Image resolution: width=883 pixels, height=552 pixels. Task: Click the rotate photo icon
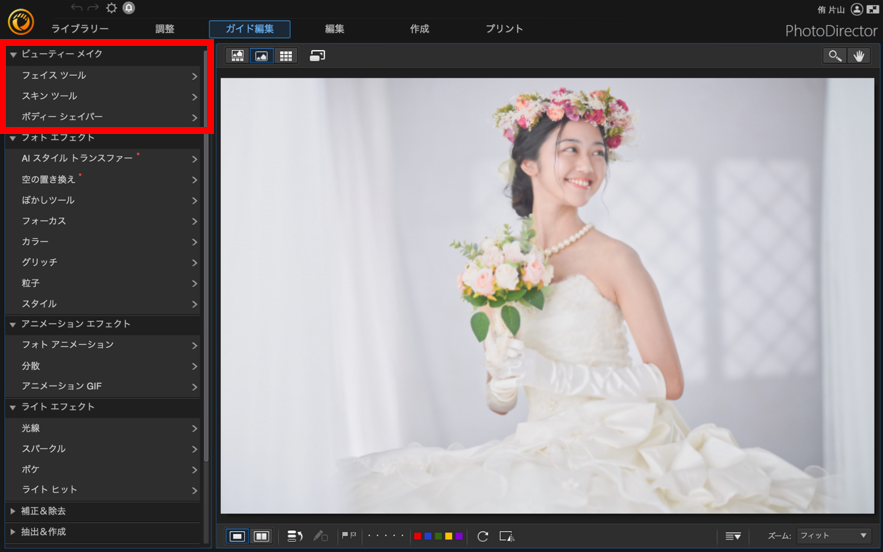point(483,536)
